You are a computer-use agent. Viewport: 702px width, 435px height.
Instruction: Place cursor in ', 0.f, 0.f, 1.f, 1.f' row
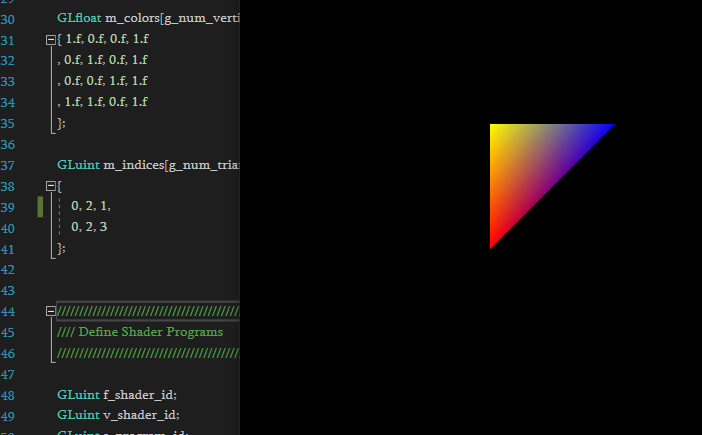click(x=103, y=81)
